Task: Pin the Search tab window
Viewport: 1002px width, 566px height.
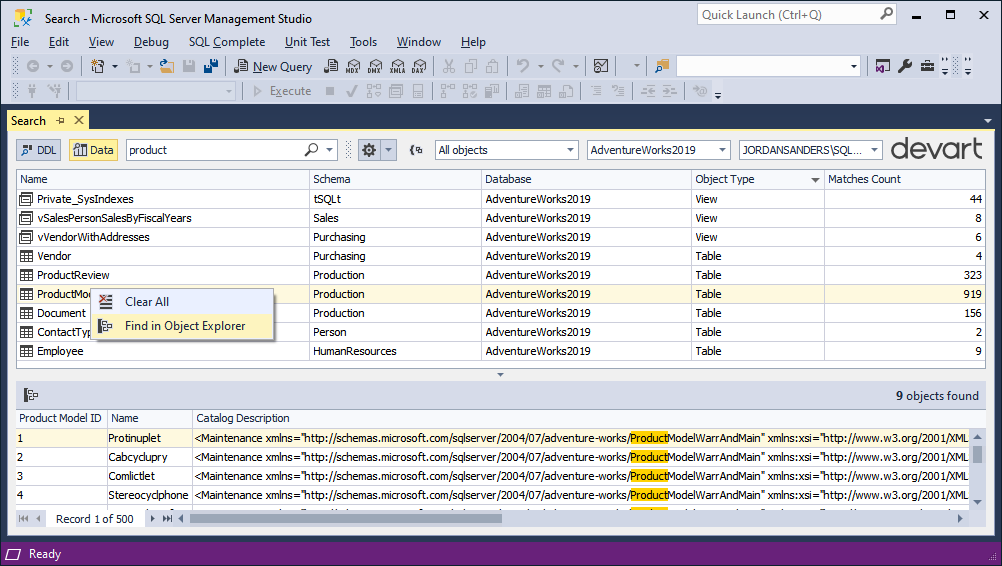Action: click(x=60, y=120)
